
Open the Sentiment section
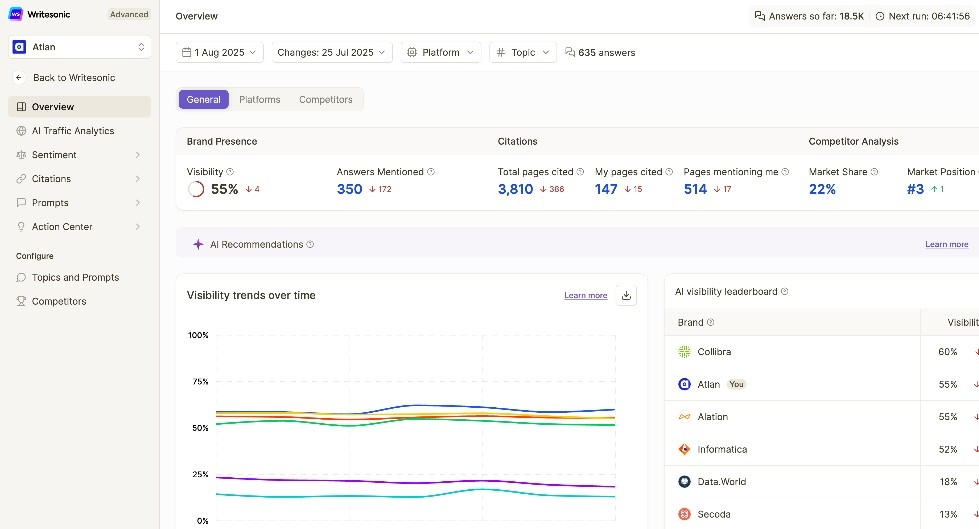click(79, 154)
